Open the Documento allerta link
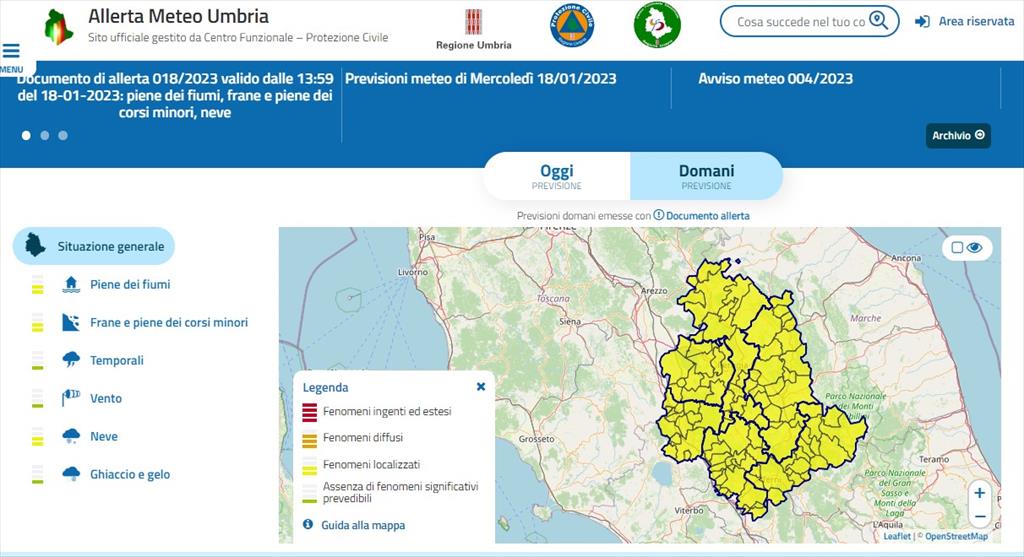Image resolution: width=1024 pixels, height=557 pixels. (x=707, y=216)
